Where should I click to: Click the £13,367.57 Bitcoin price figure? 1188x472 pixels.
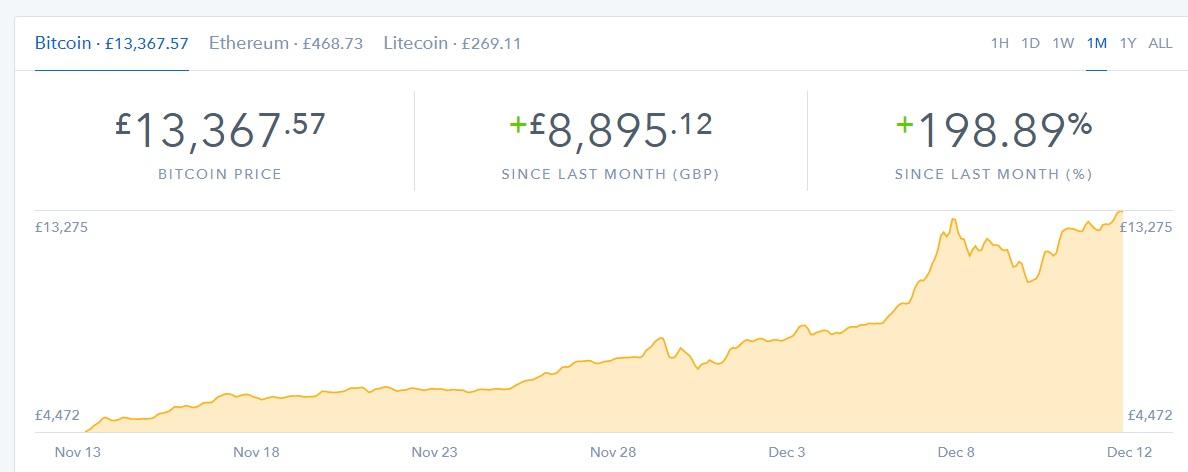pyautogui.click(x=220, y=130)
